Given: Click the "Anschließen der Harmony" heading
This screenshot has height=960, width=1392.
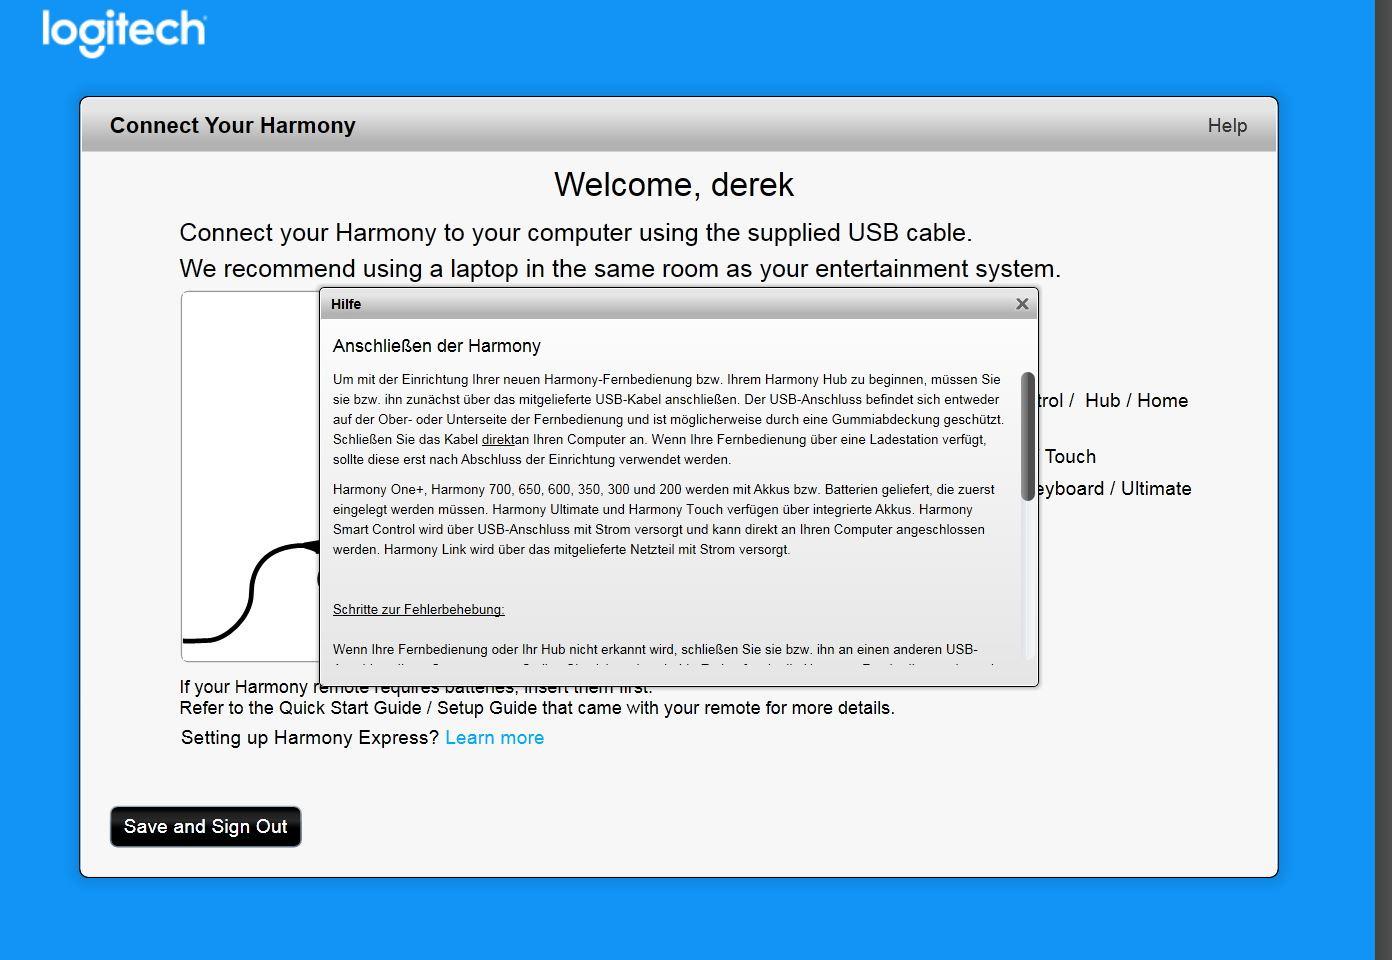Looking at the screenshot, I should coord(437,346).
